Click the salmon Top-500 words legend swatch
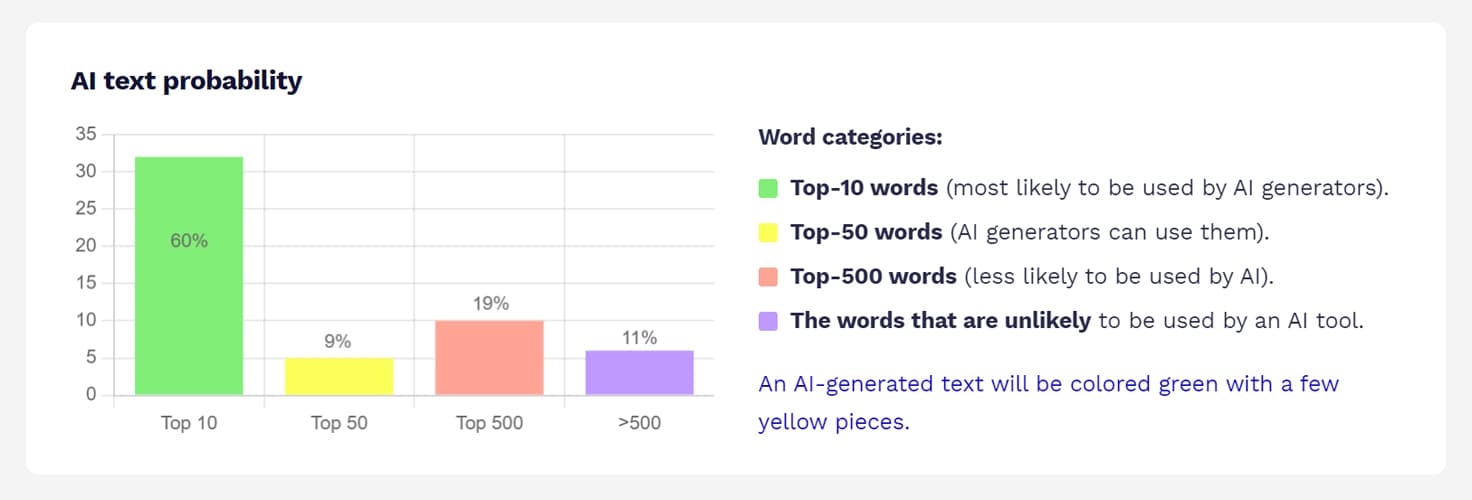Viewport: 1472px width, 500px height. coord(768,277)
